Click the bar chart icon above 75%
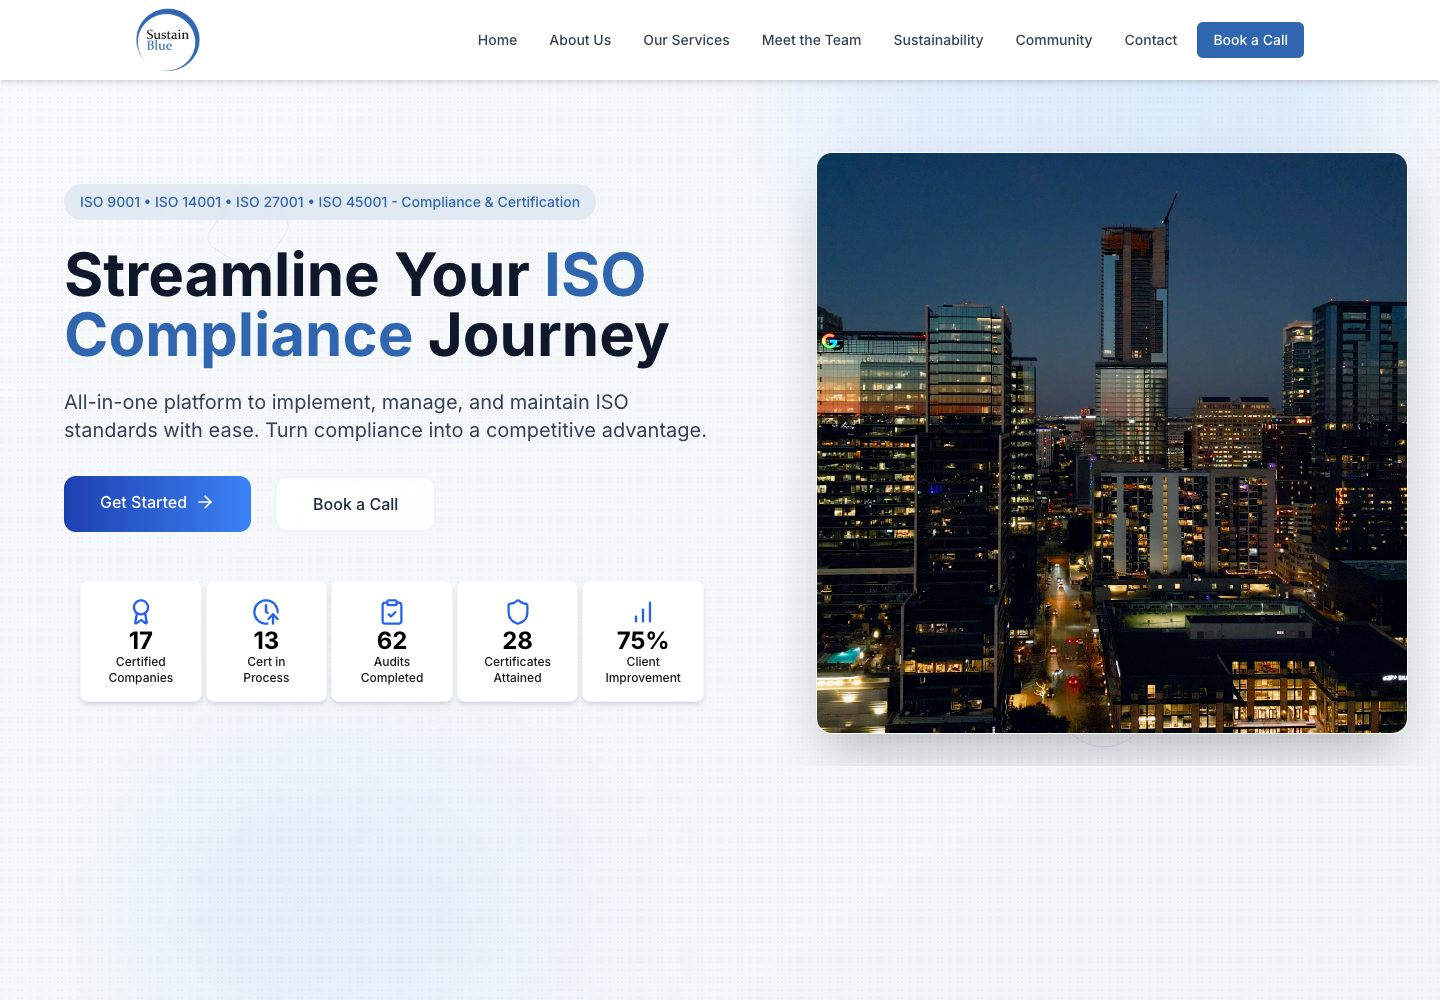 coord(643,612)
